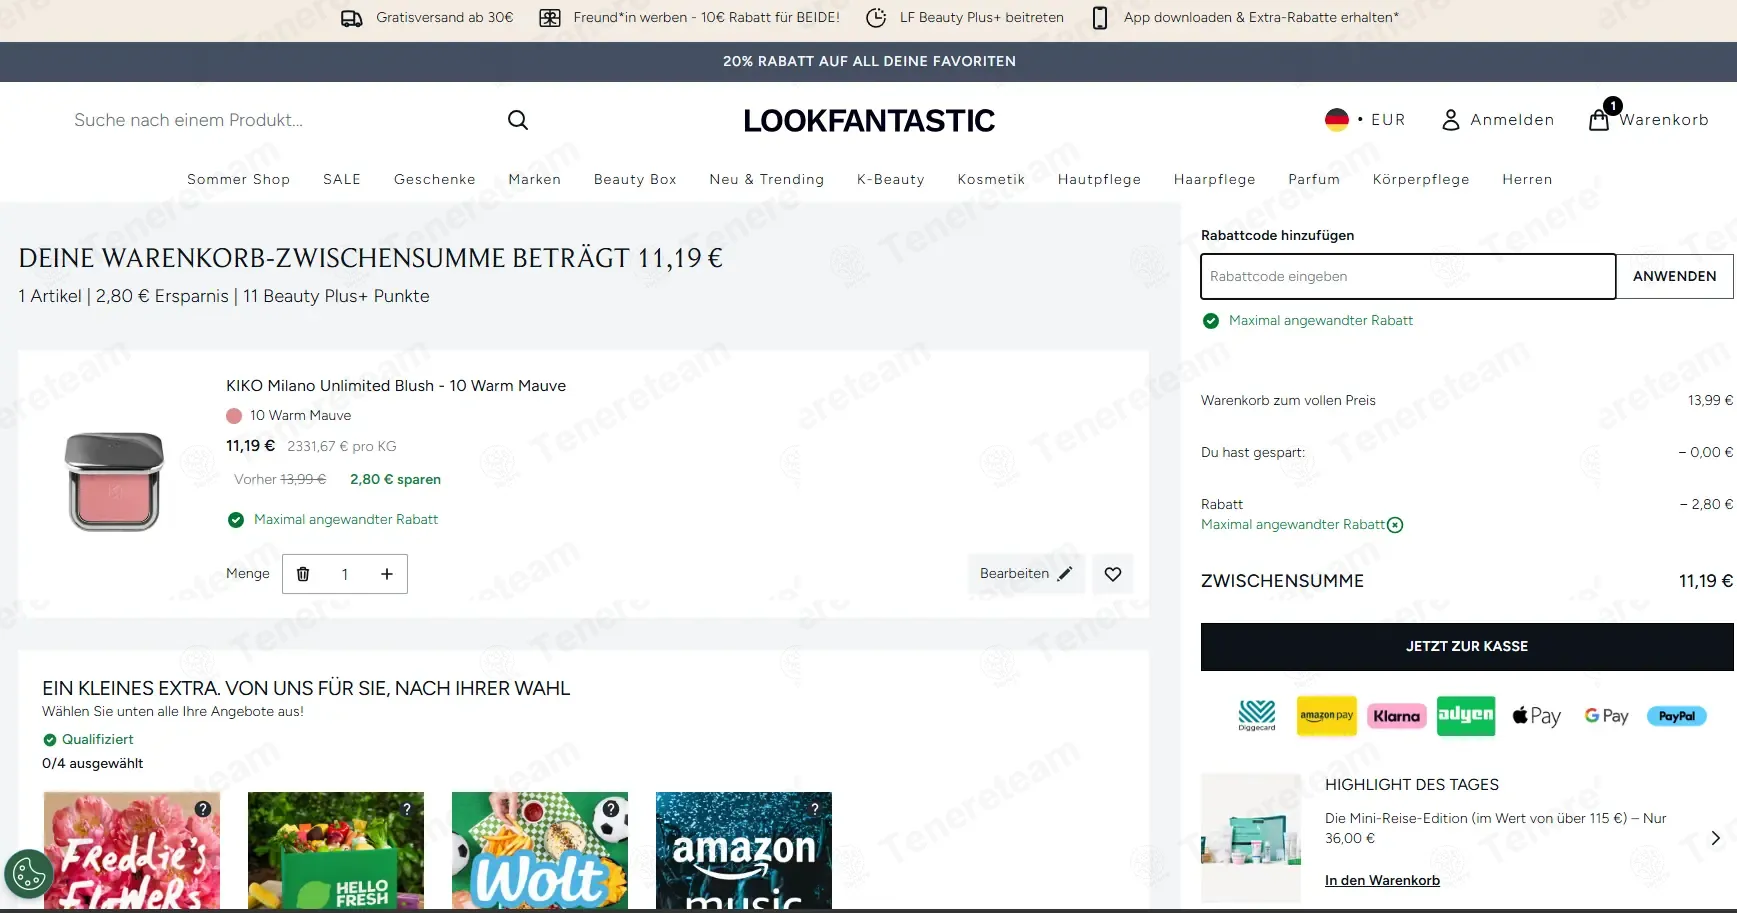1737x913 pixels.
Task: Select the 10 Warm Mauve color swatch
Action: pyautogui.click(x=234, y=416)
